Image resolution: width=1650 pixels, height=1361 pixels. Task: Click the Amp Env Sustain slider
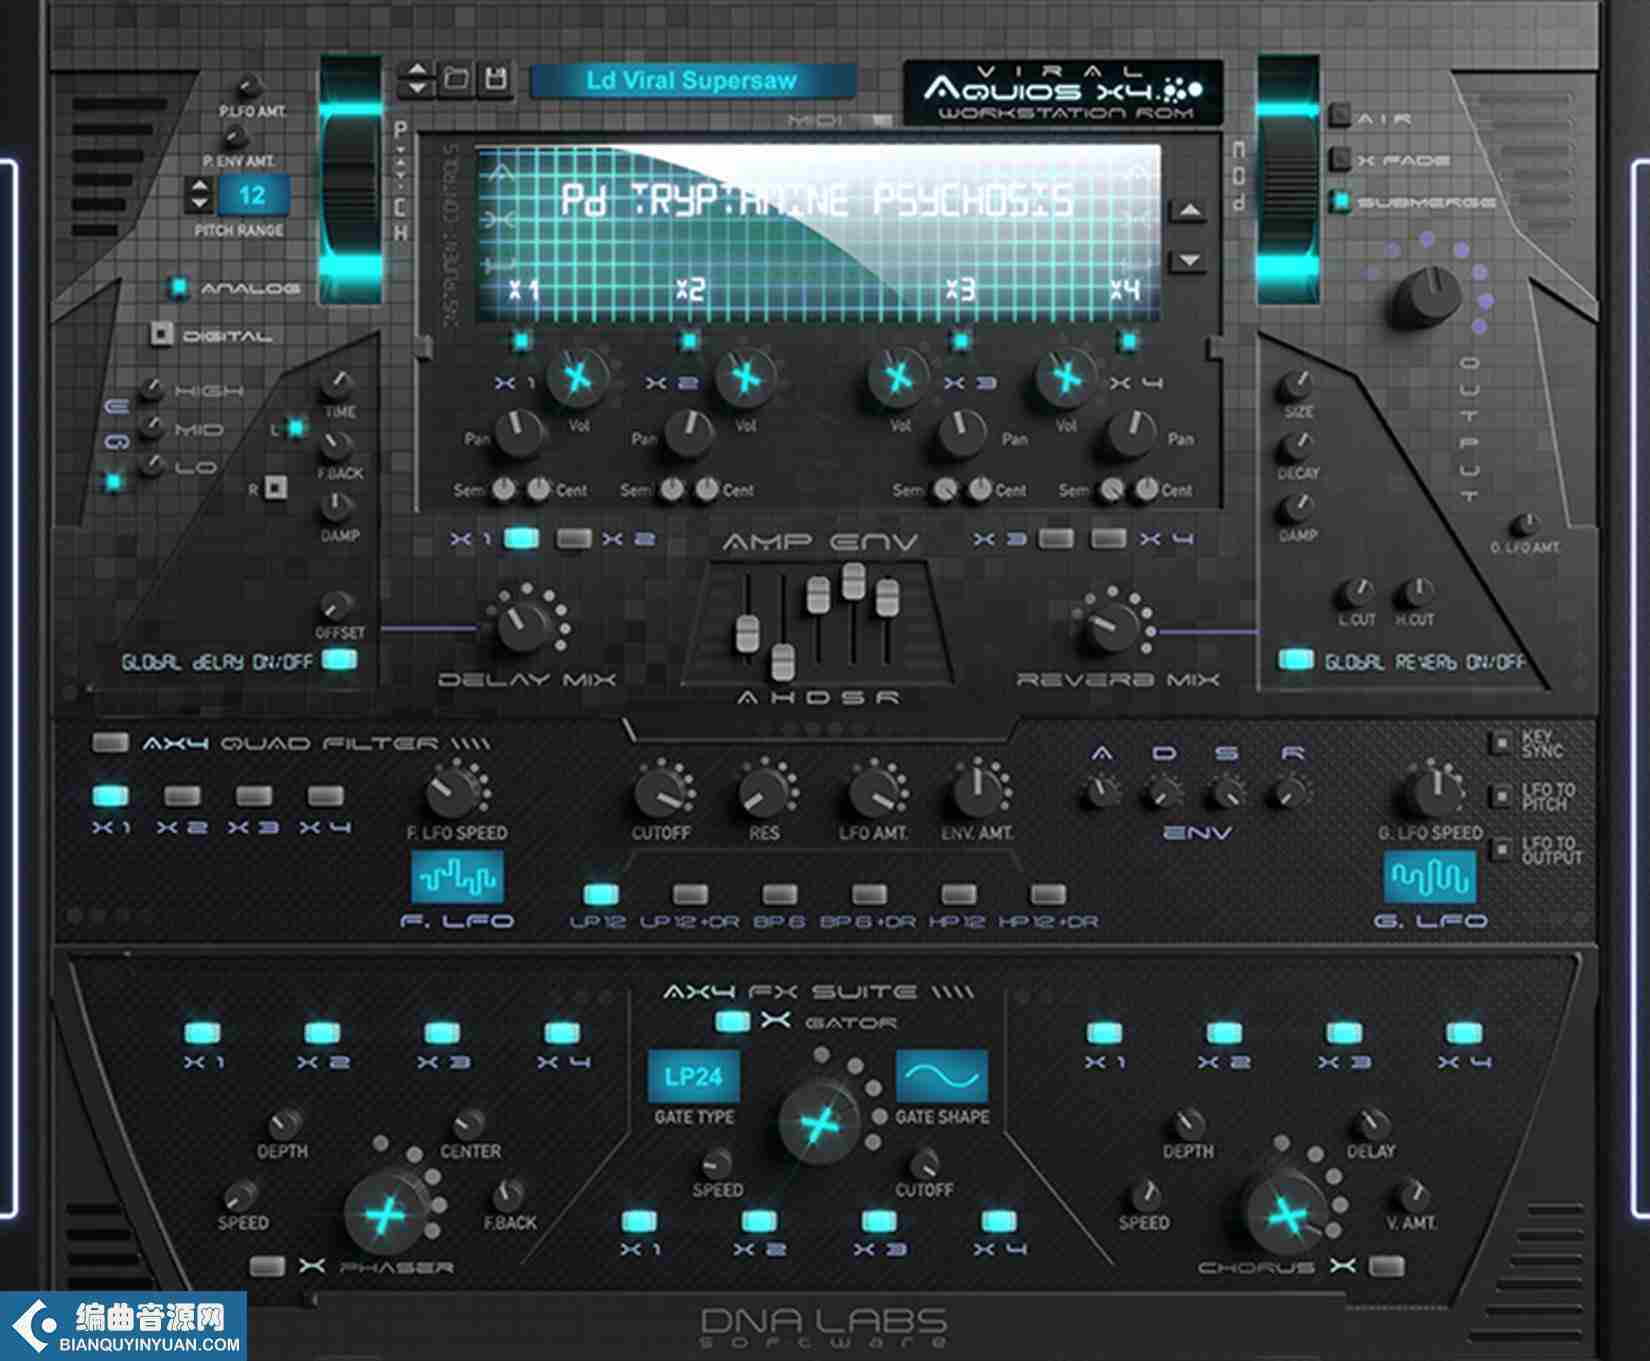tap(853, 581)
